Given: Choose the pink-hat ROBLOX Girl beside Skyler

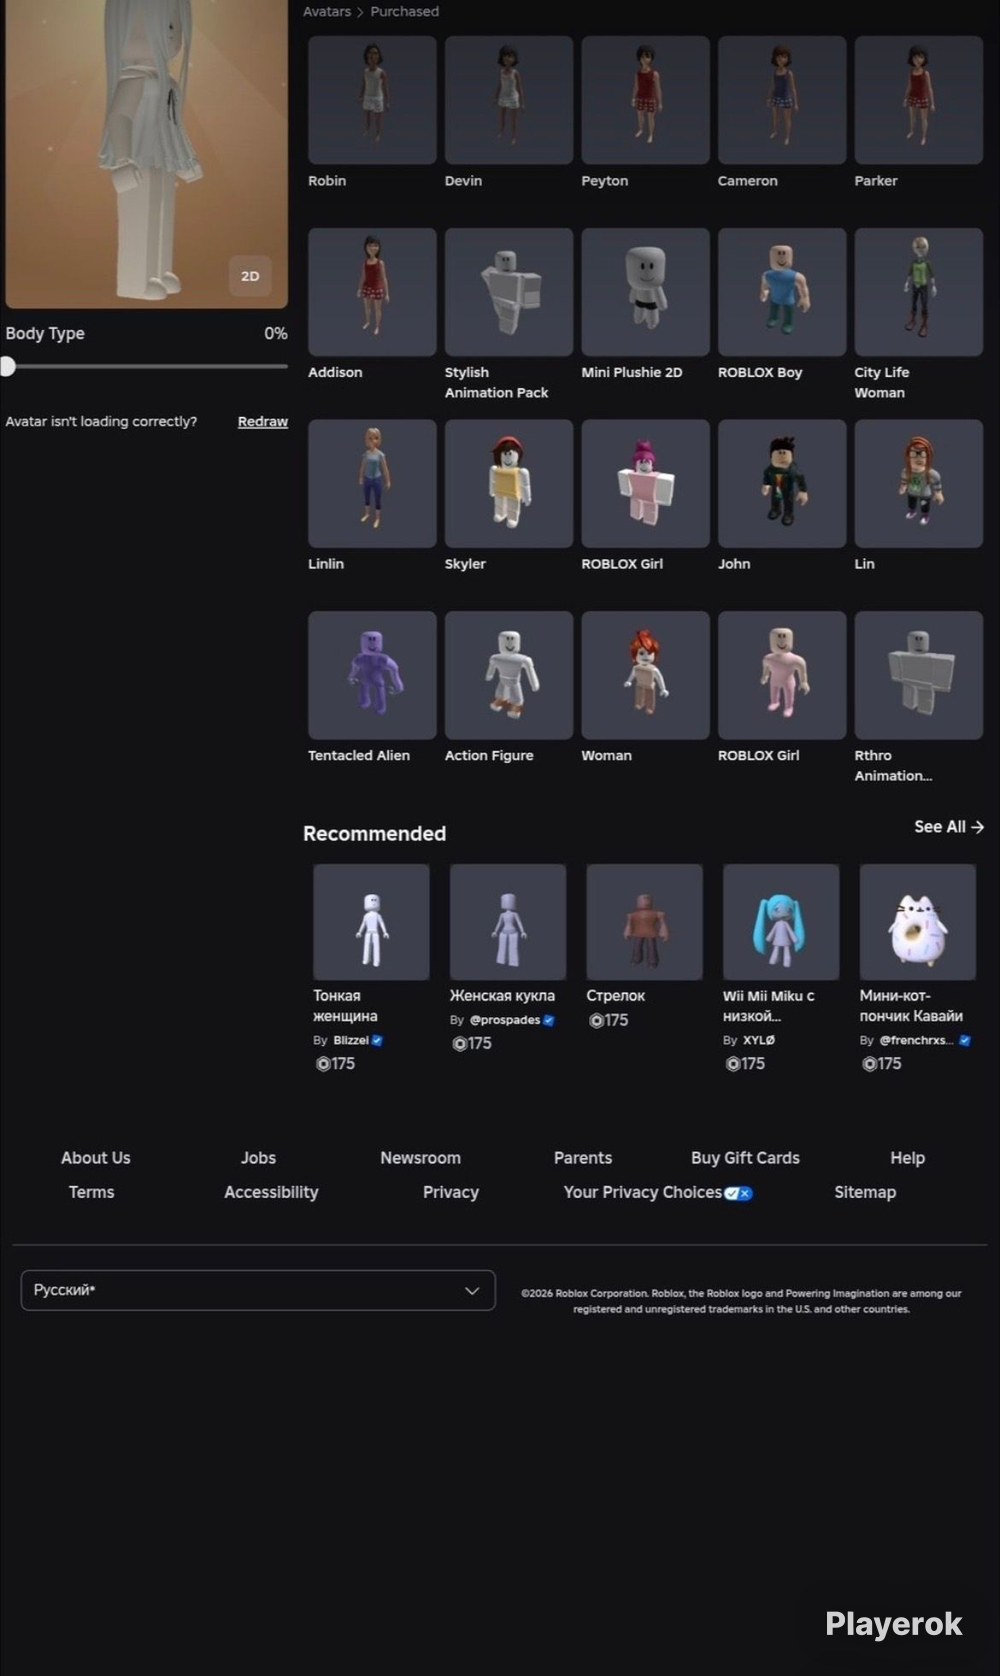Looking at the screenshot, I should (x=645, y=483).
